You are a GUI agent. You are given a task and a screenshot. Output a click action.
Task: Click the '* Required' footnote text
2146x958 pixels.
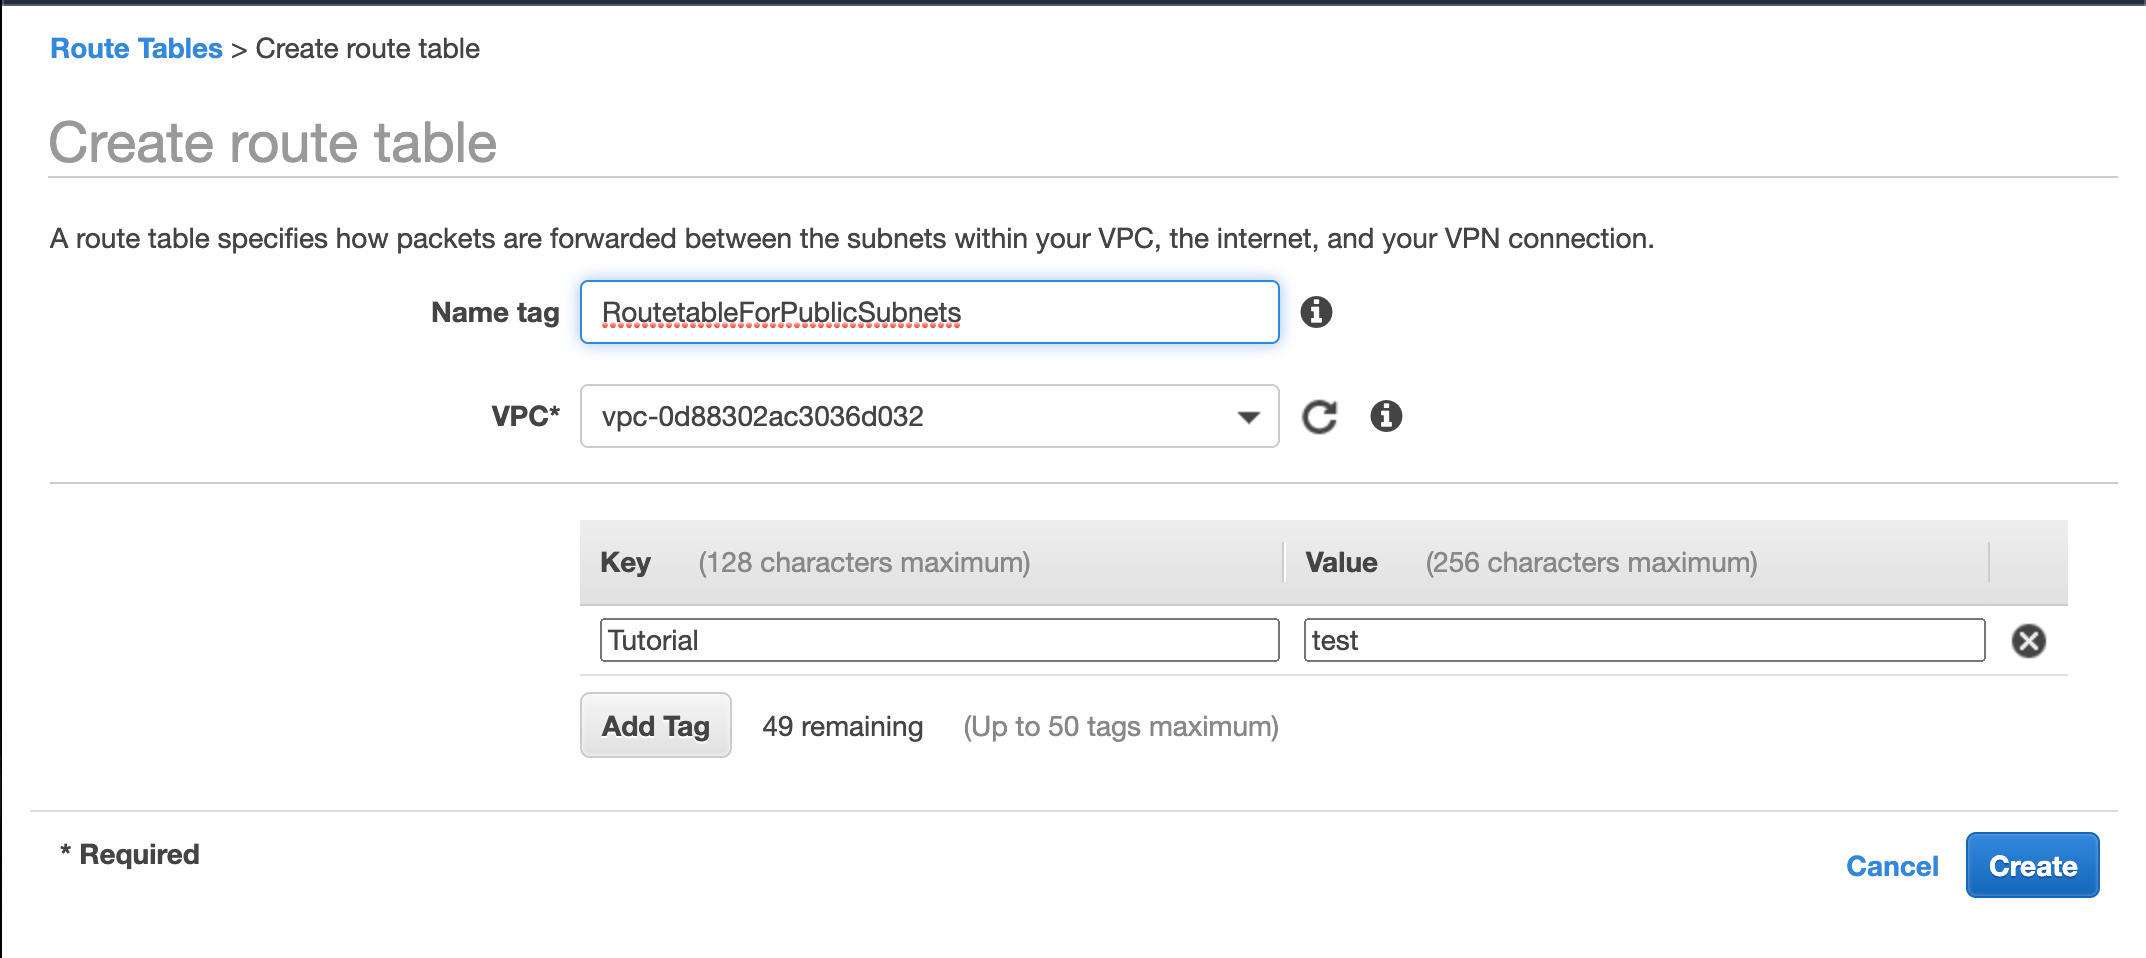pos(130,854)
